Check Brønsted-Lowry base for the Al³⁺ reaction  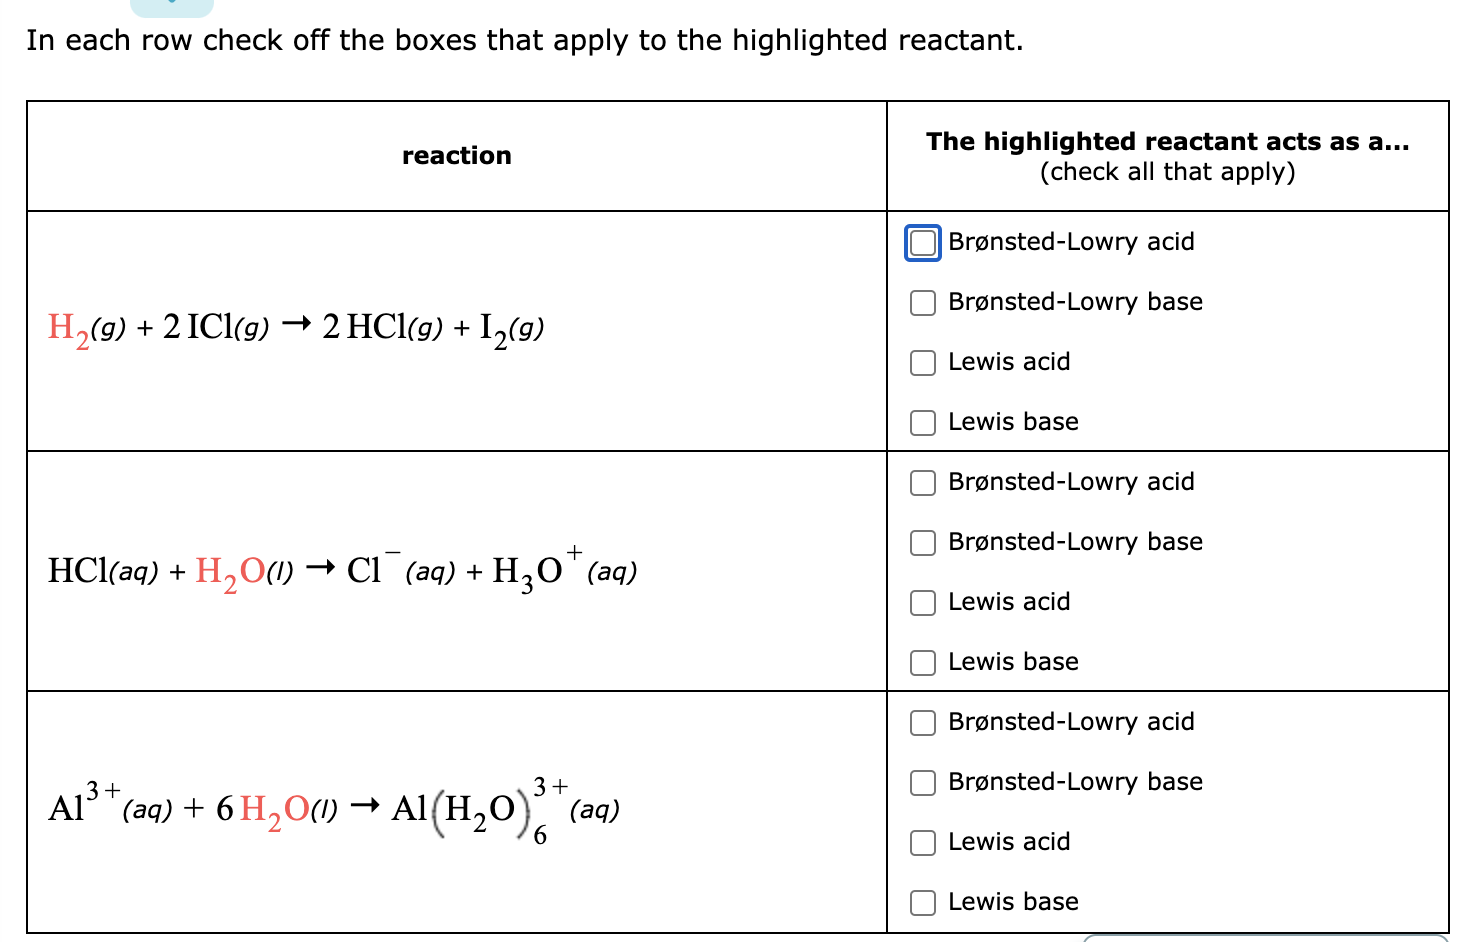[x=922, y=782]
